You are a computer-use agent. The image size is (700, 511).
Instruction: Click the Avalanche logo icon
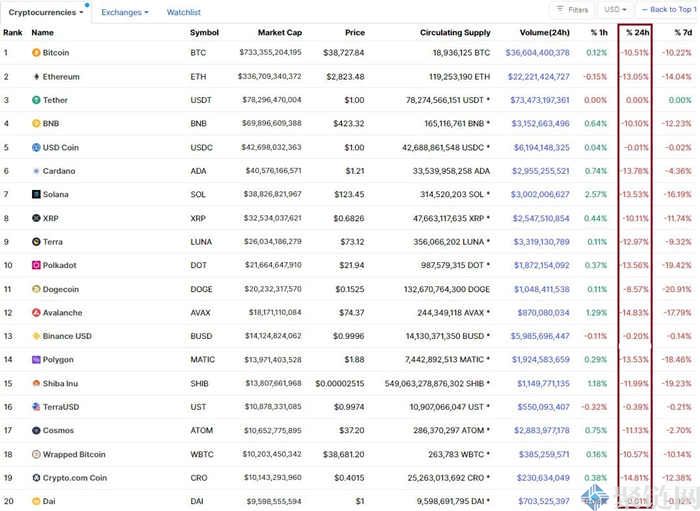coord(36,312)
